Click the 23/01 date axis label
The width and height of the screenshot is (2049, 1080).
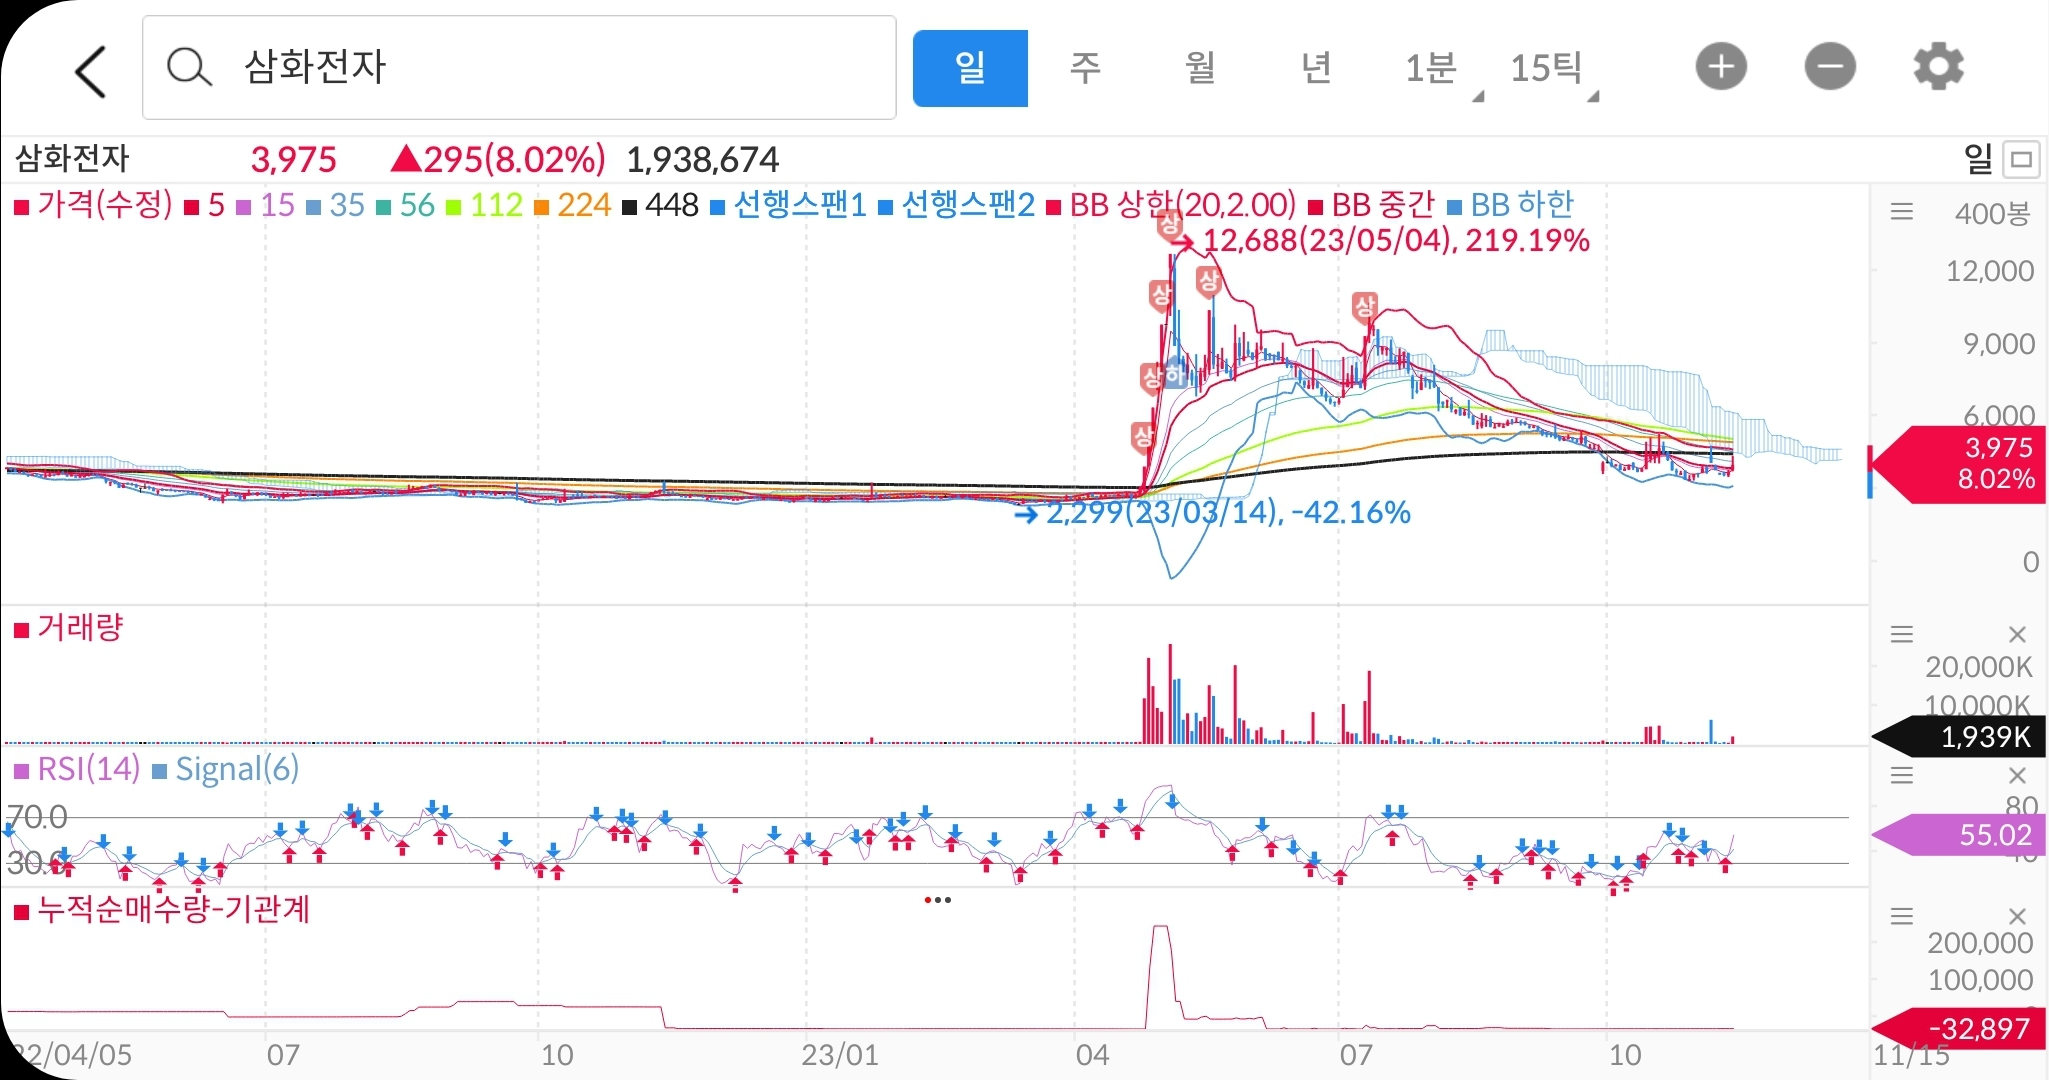(x=840, y=1055)
